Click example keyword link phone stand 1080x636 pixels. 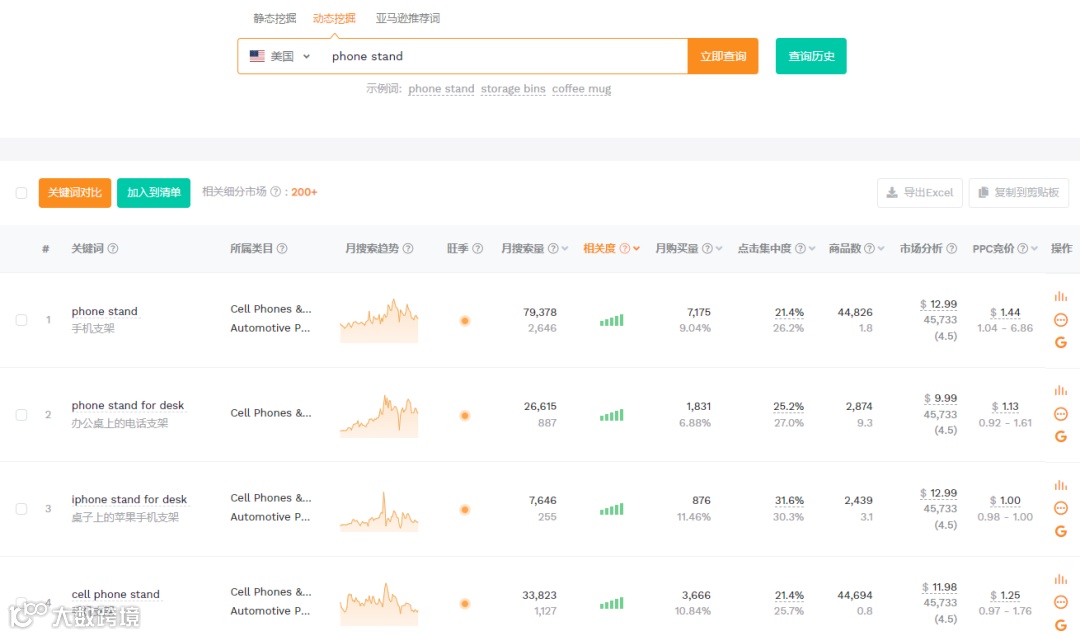(x=441, y=89)
